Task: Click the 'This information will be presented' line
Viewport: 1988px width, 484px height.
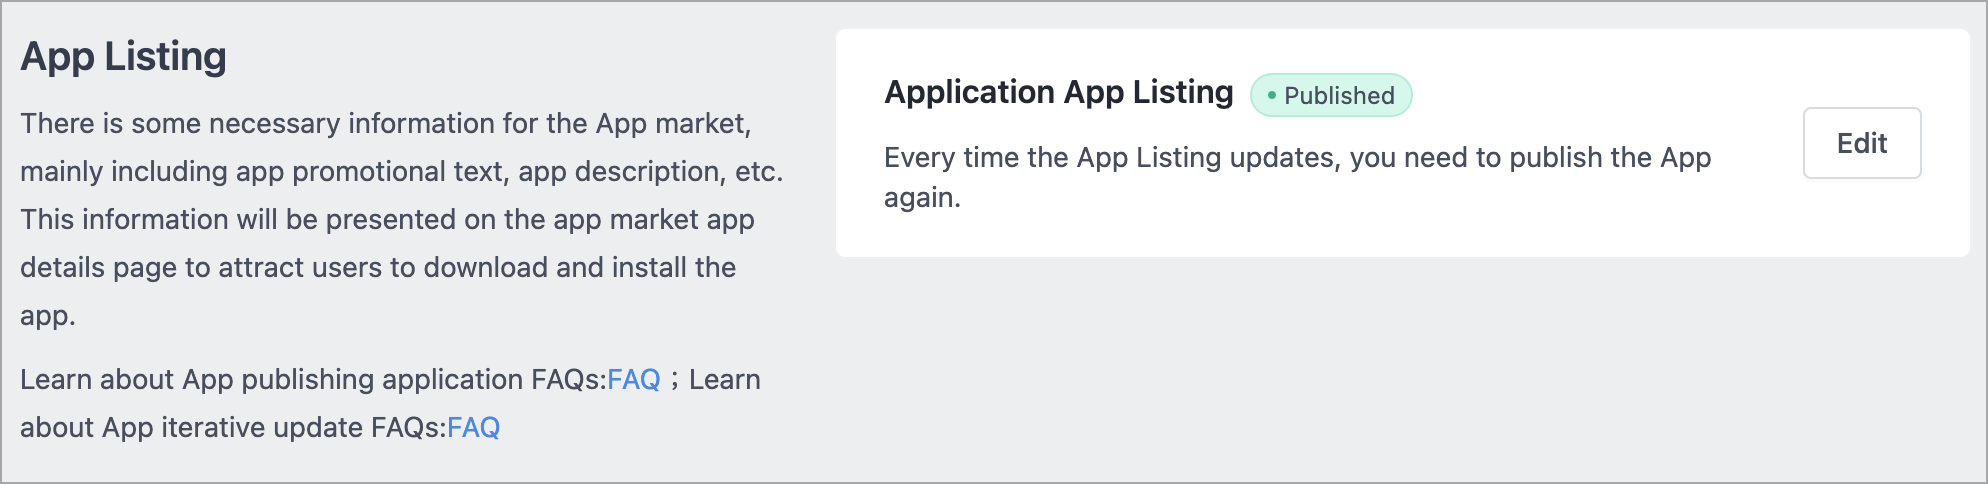Action: pos(388,220)
